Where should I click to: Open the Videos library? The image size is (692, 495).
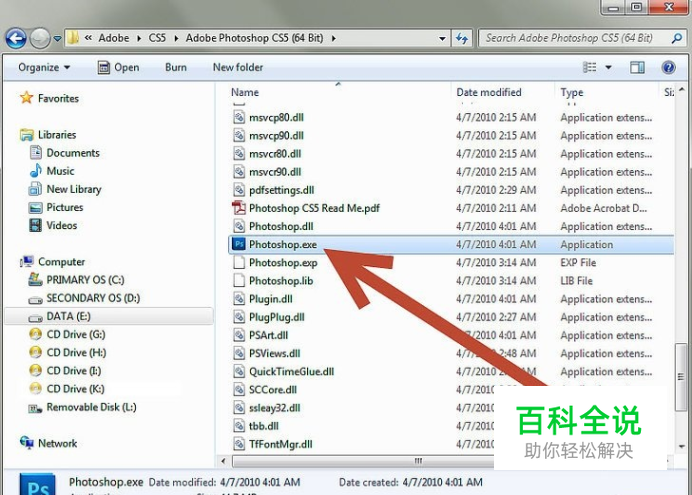[x=53, y=225]
